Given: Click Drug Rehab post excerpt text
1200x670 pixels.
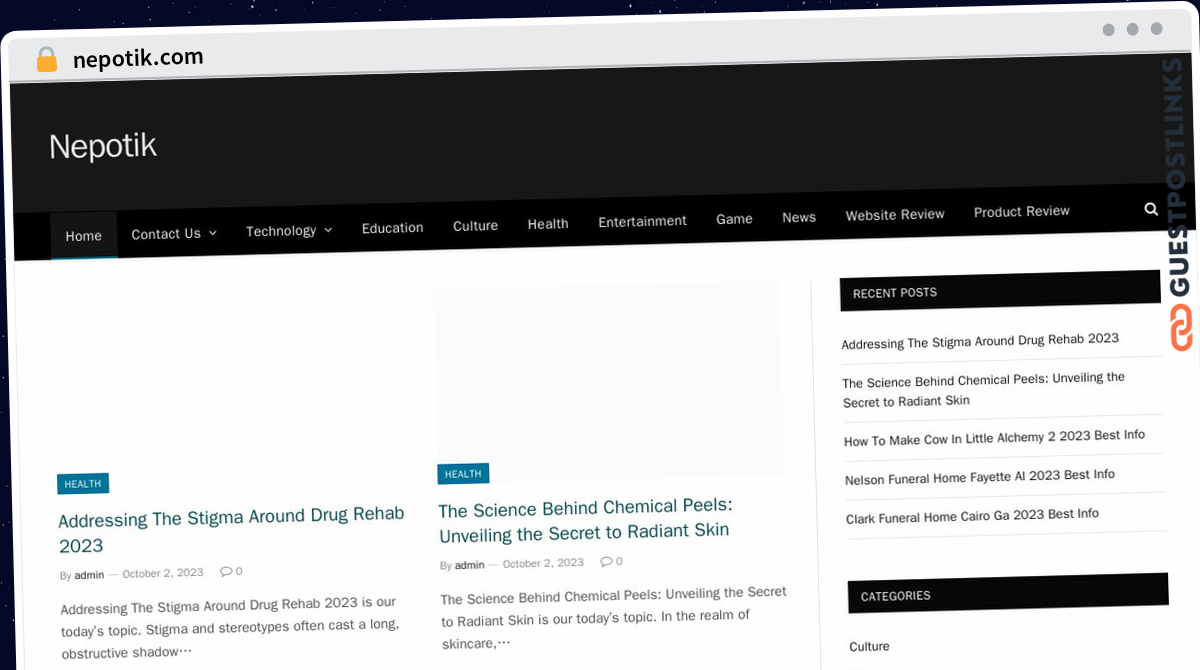Looking at the screenshot, I should pyautogui.click(x=229, y=627).
